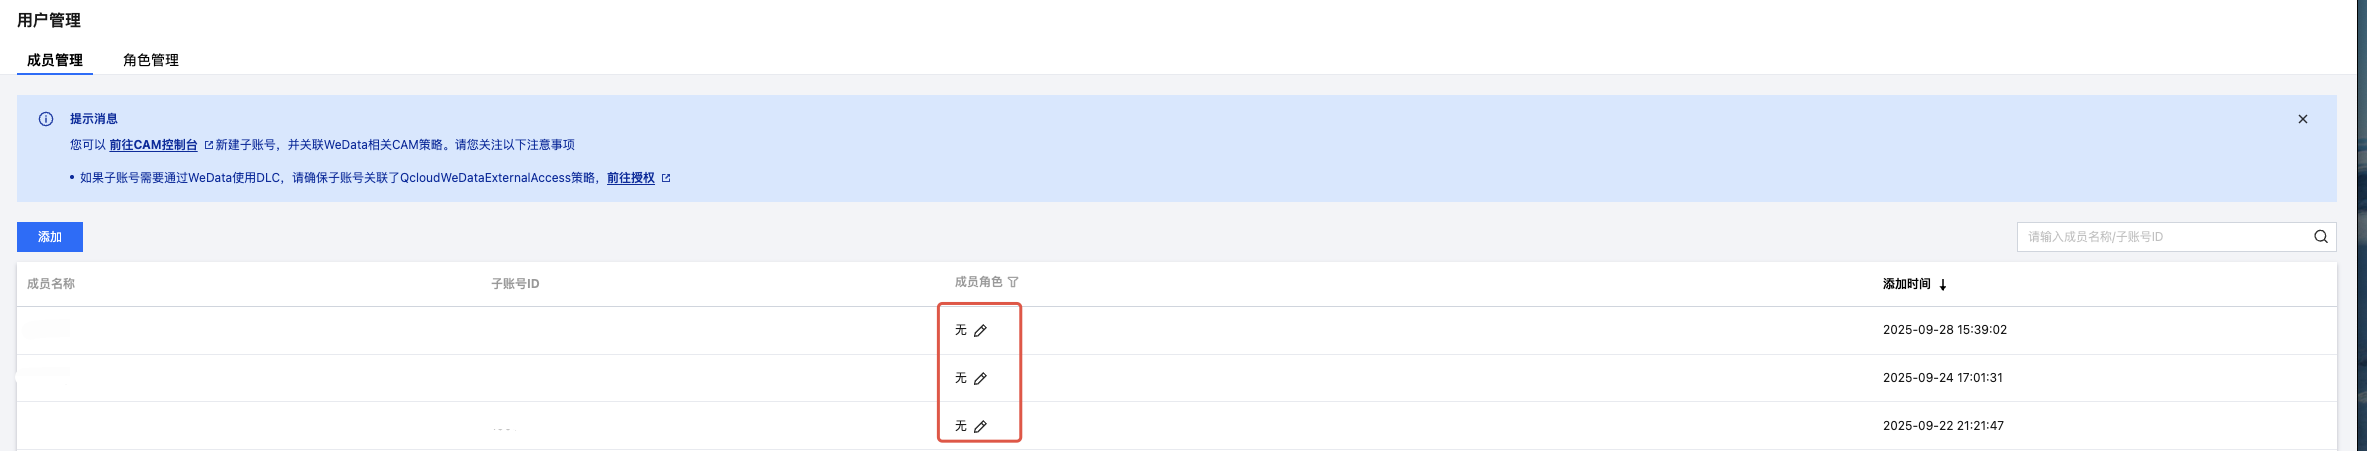The image size is (2367, 451).
Task: Open the 成员角色 column filter
Action: click(1013, 283)
